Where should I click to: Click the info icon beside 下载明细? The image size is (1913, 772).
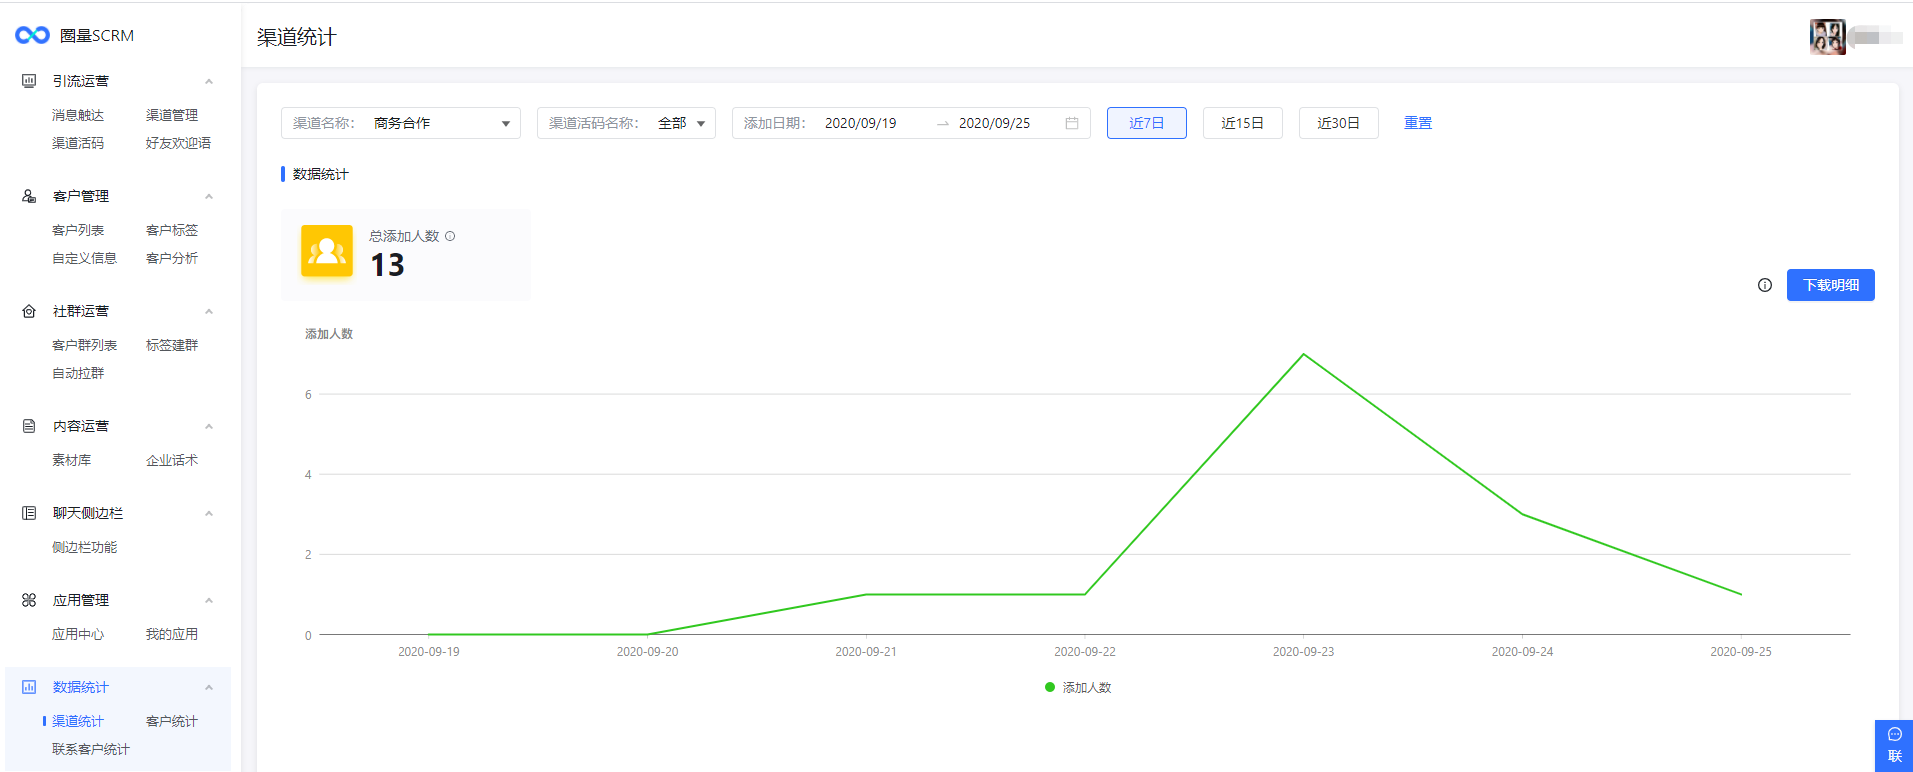1764,285
